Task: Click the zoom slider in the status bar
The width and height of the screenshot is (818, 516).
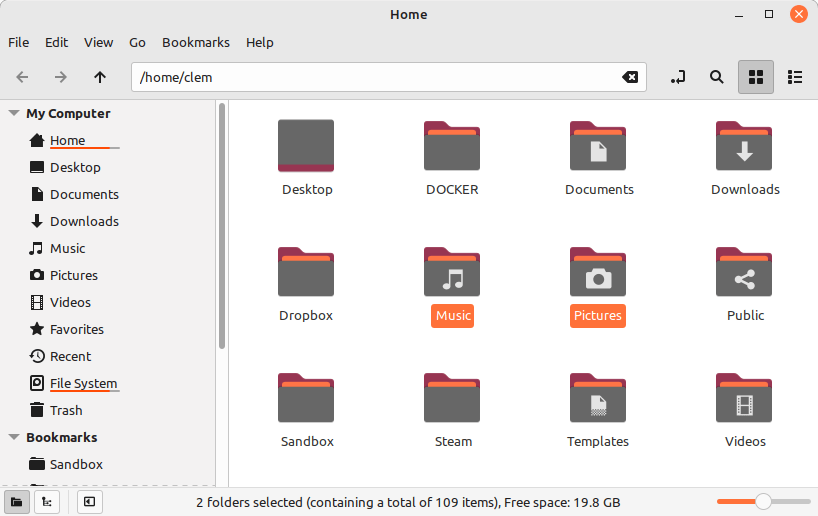Action: coord(764,501)
